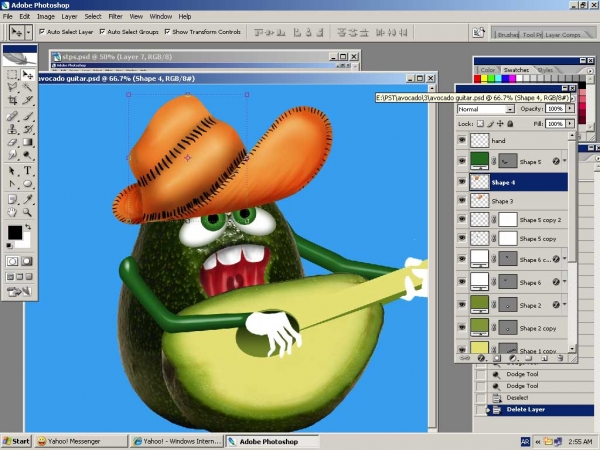Hide the hand layer

462,140
